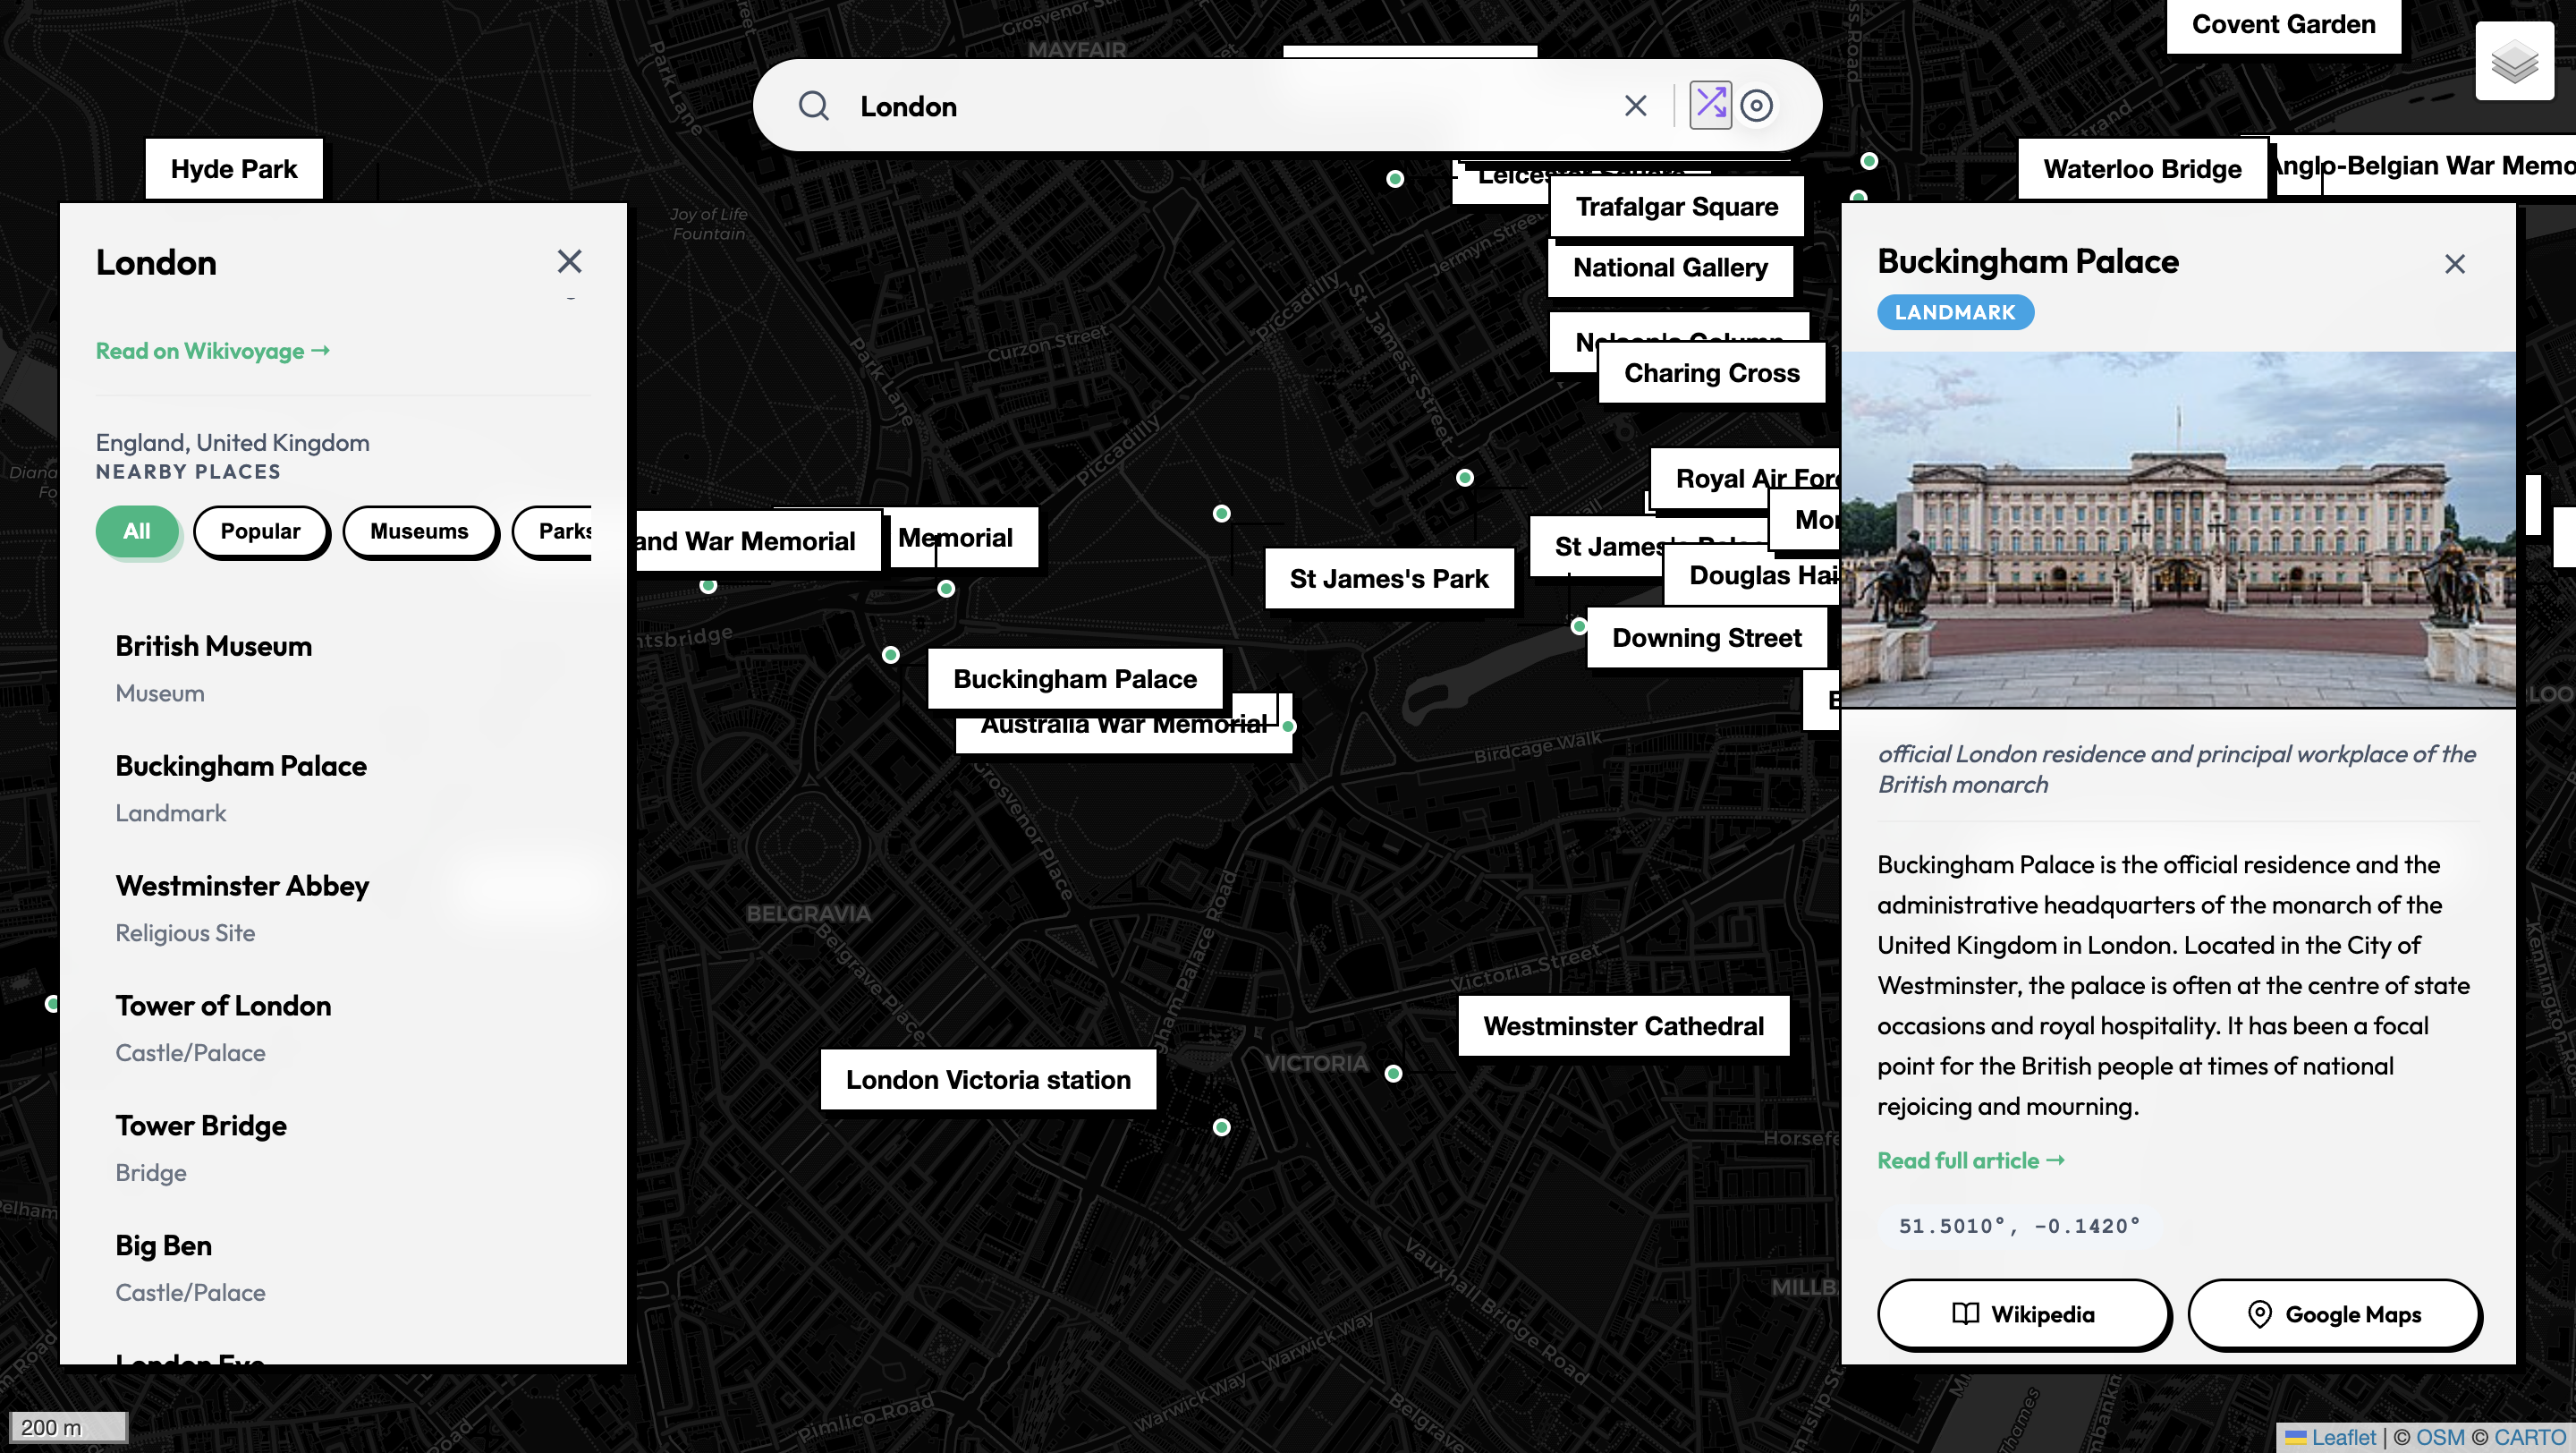
Task: Open the Read full article link
Action: 1970,1160
